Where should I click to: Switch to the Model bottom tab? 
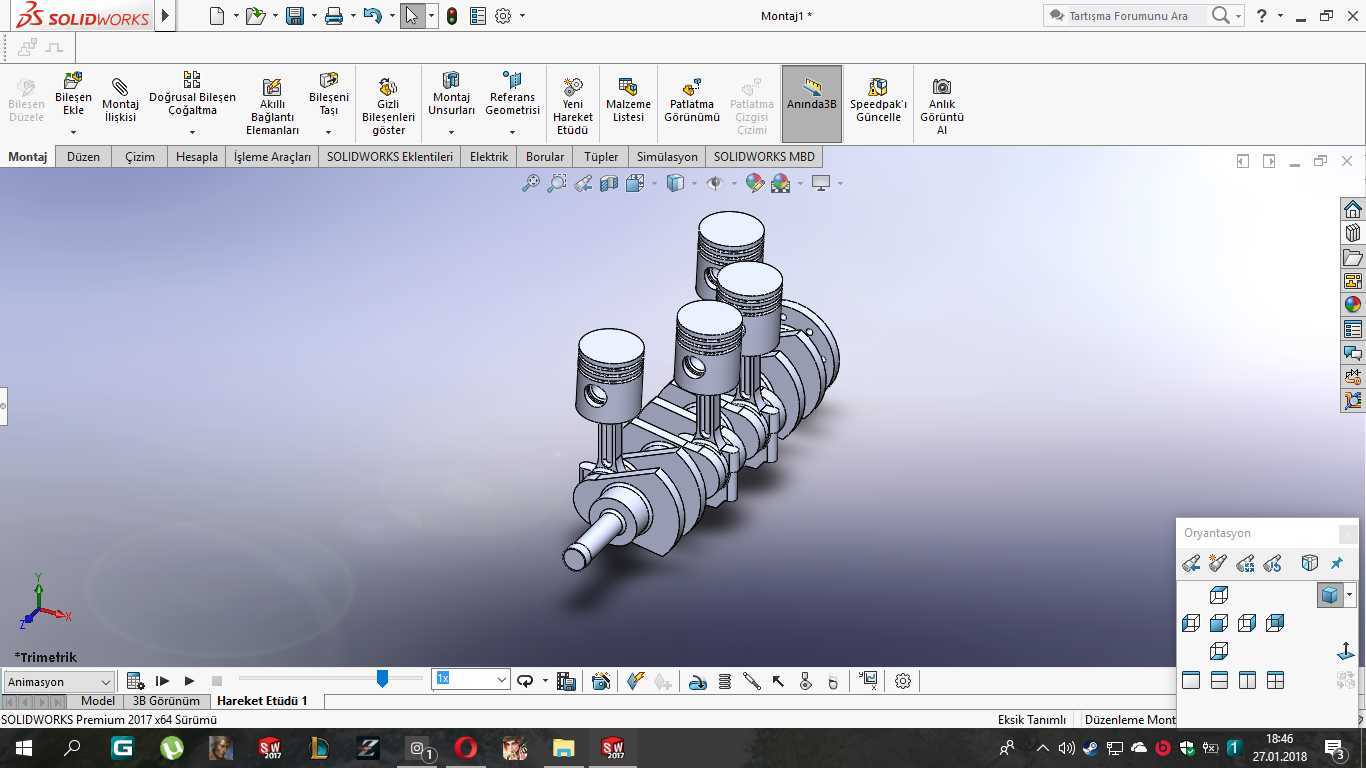98,701
